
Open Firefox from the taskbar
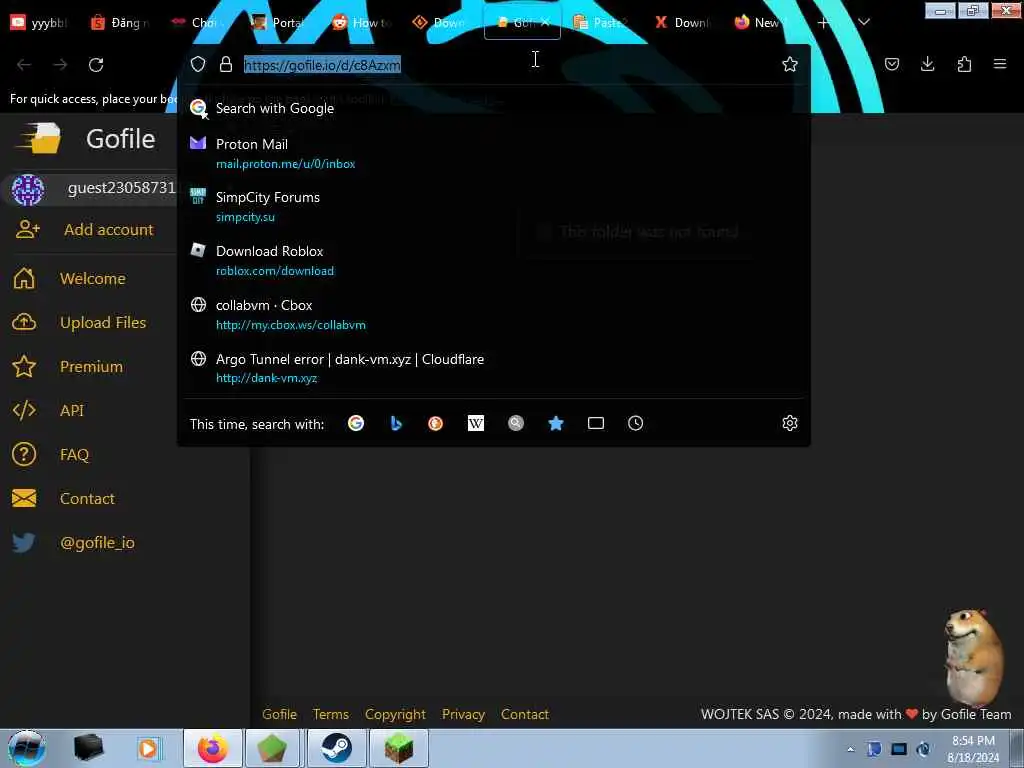[x=213, y=748]
